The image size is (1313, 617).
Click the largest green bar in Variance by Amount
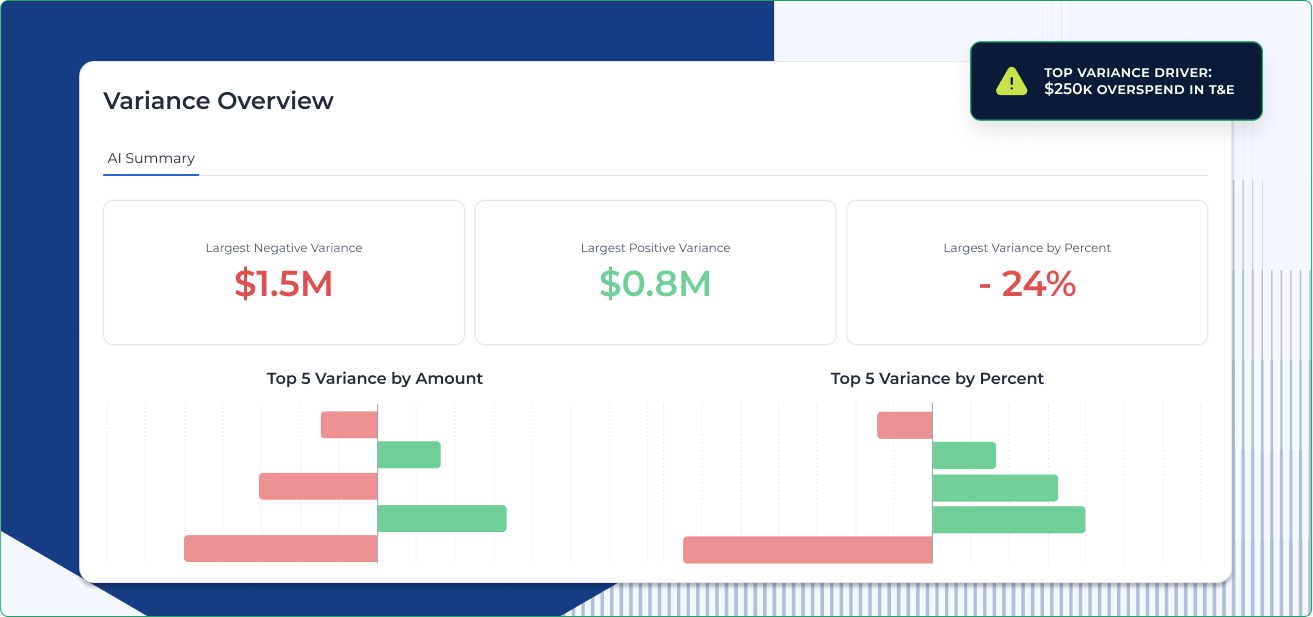[x=441, y=518]
